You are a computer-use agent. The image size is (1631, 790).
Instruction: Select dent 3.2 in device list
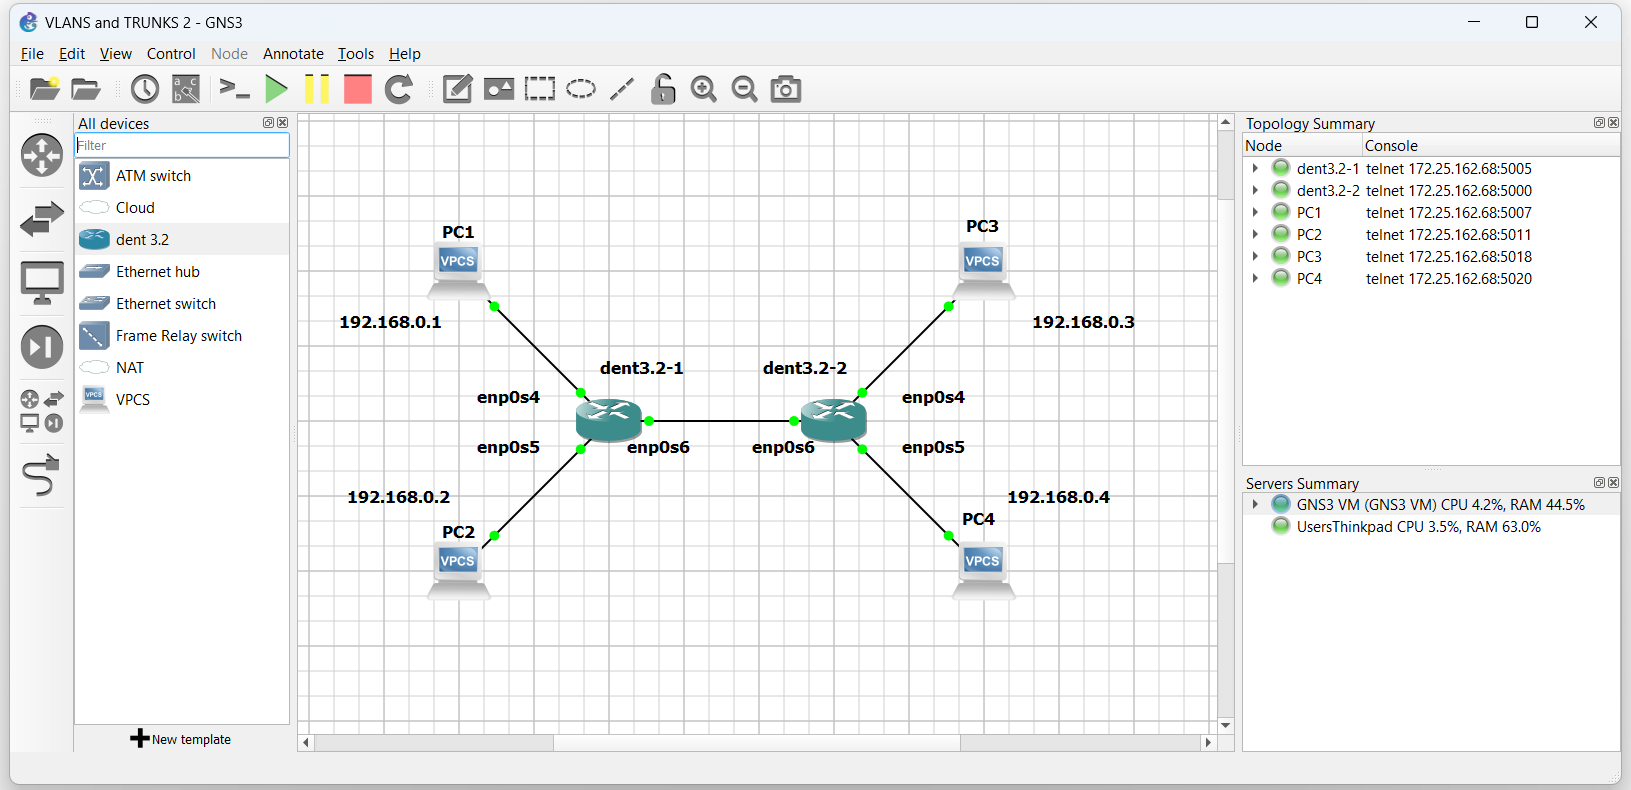pyautogui.click(x=182, y=240)
